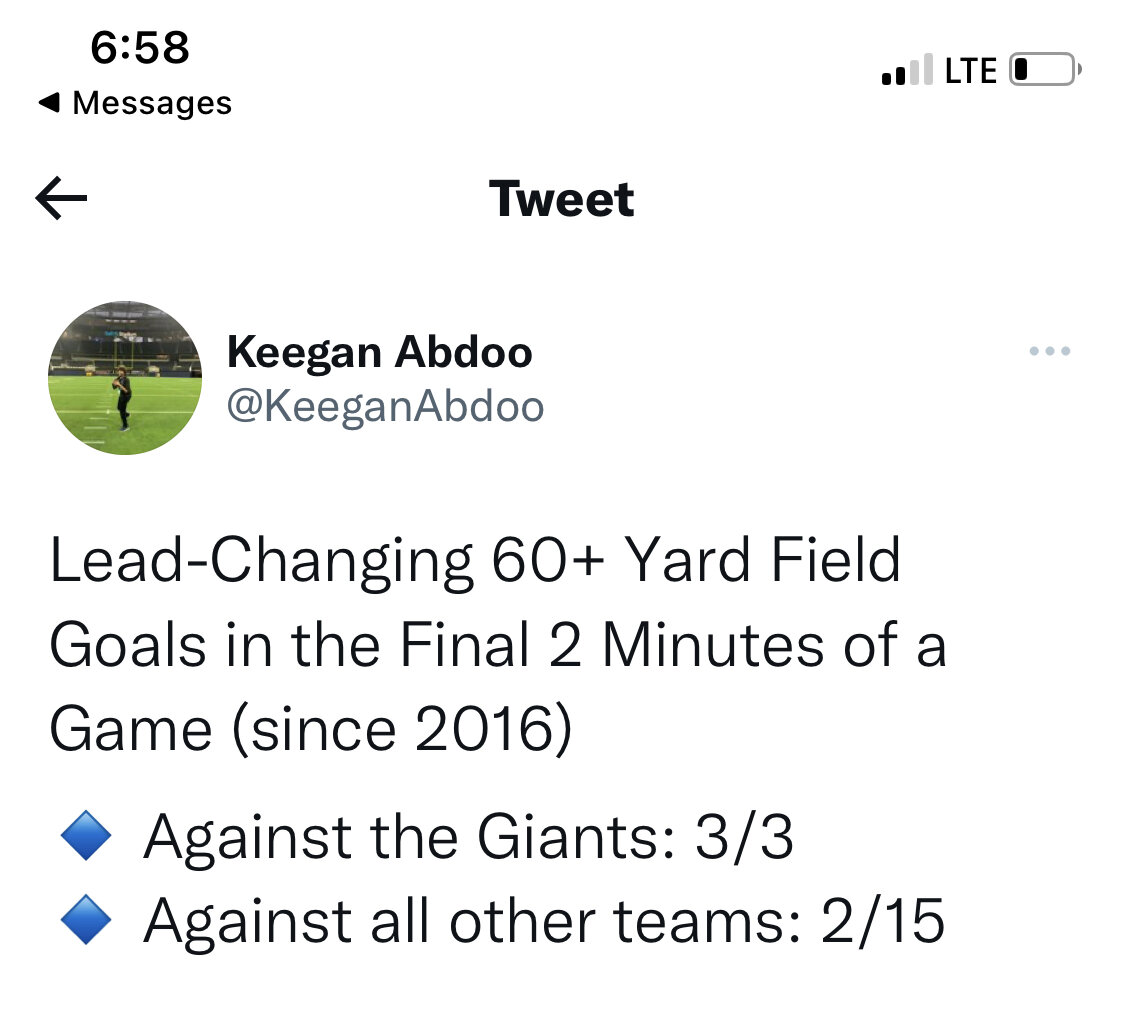Tap the battery icon in status bar

coord(1044,71)
